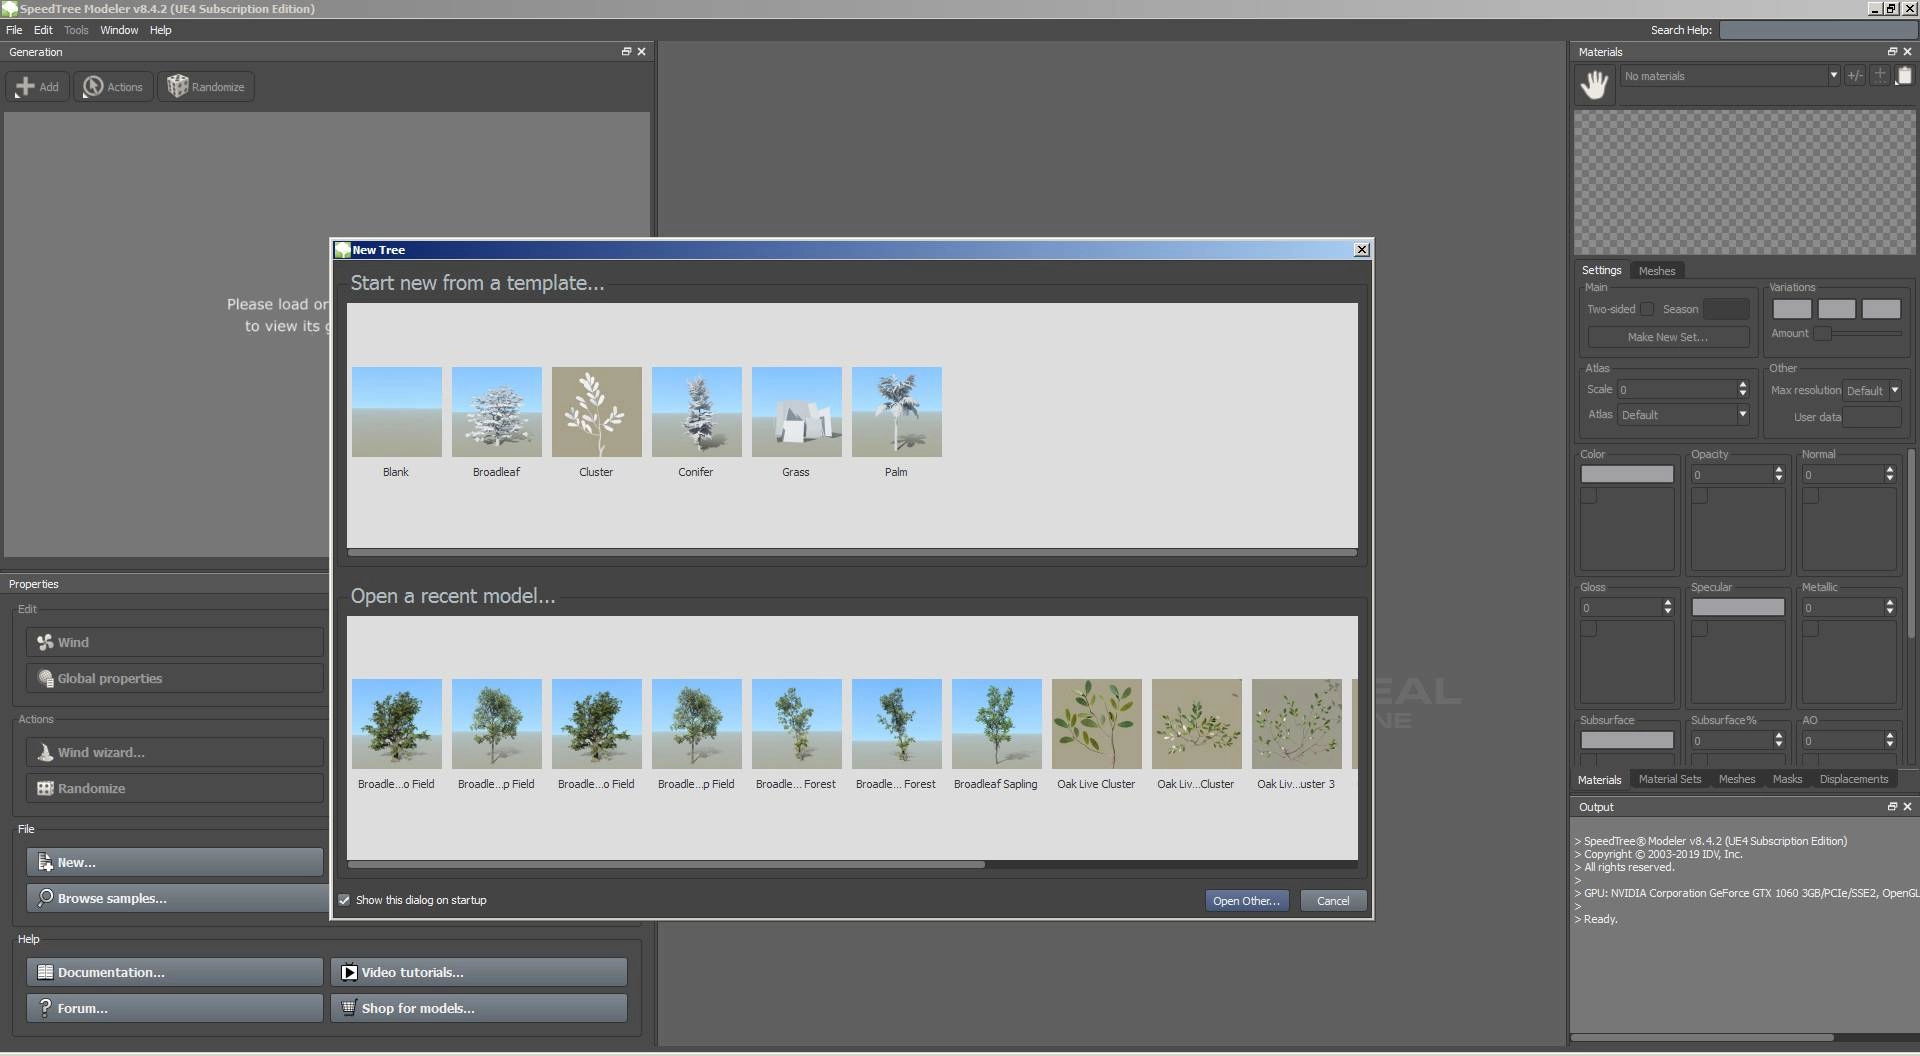Choose the Palm template
This screenshot has width=1920, height=1056.
[896, 422]
